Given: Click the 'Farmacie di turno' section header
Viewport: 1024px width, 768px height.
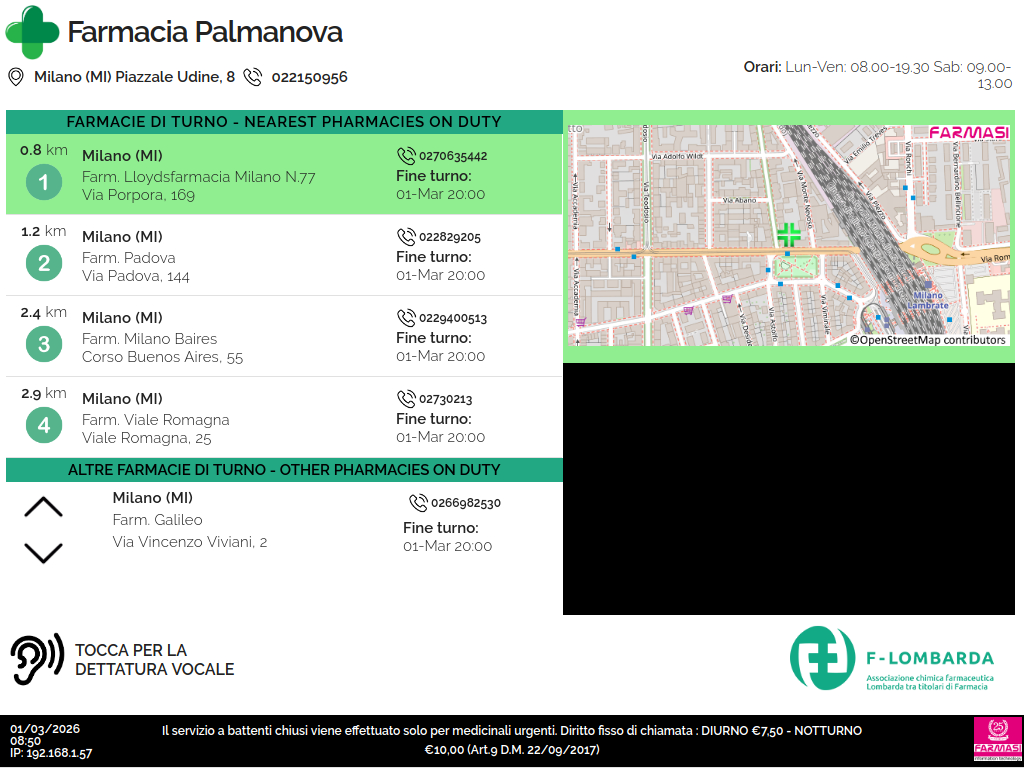Looking at the screenshot, I should [284, 122].
